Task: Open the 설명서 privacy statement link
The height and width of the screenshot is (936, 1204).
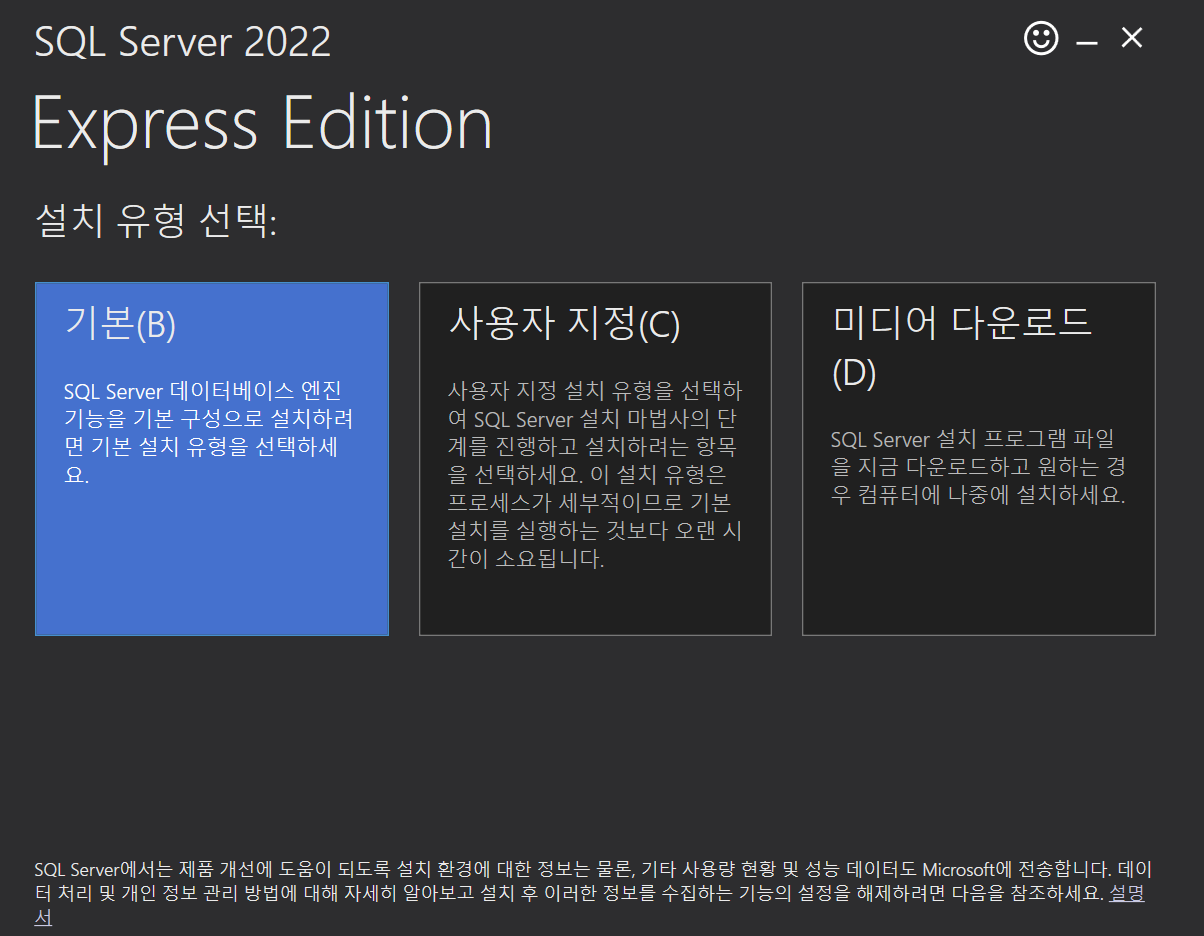Action: [x=1127, y=894]
